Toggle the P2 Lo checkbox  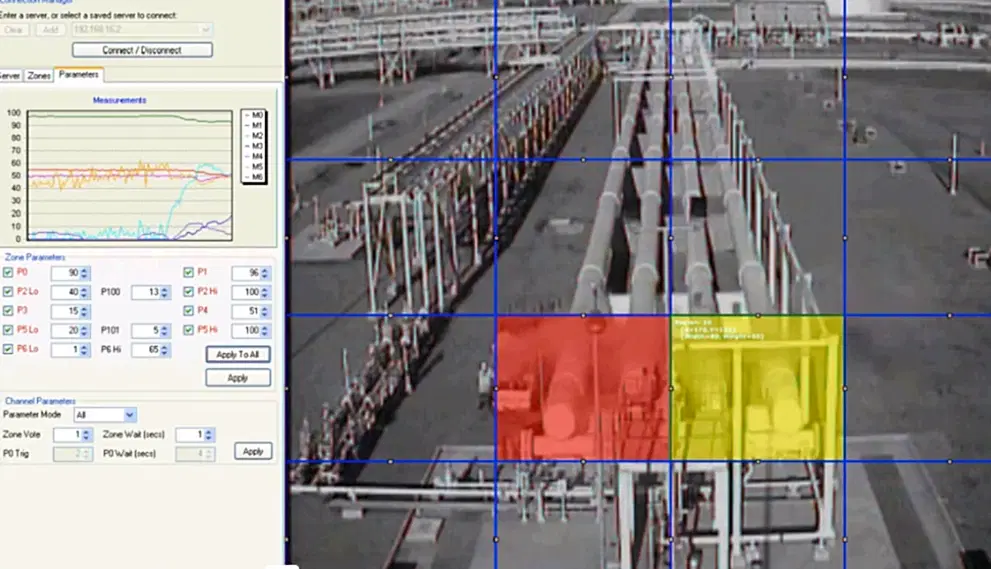[x=9, y=292]
